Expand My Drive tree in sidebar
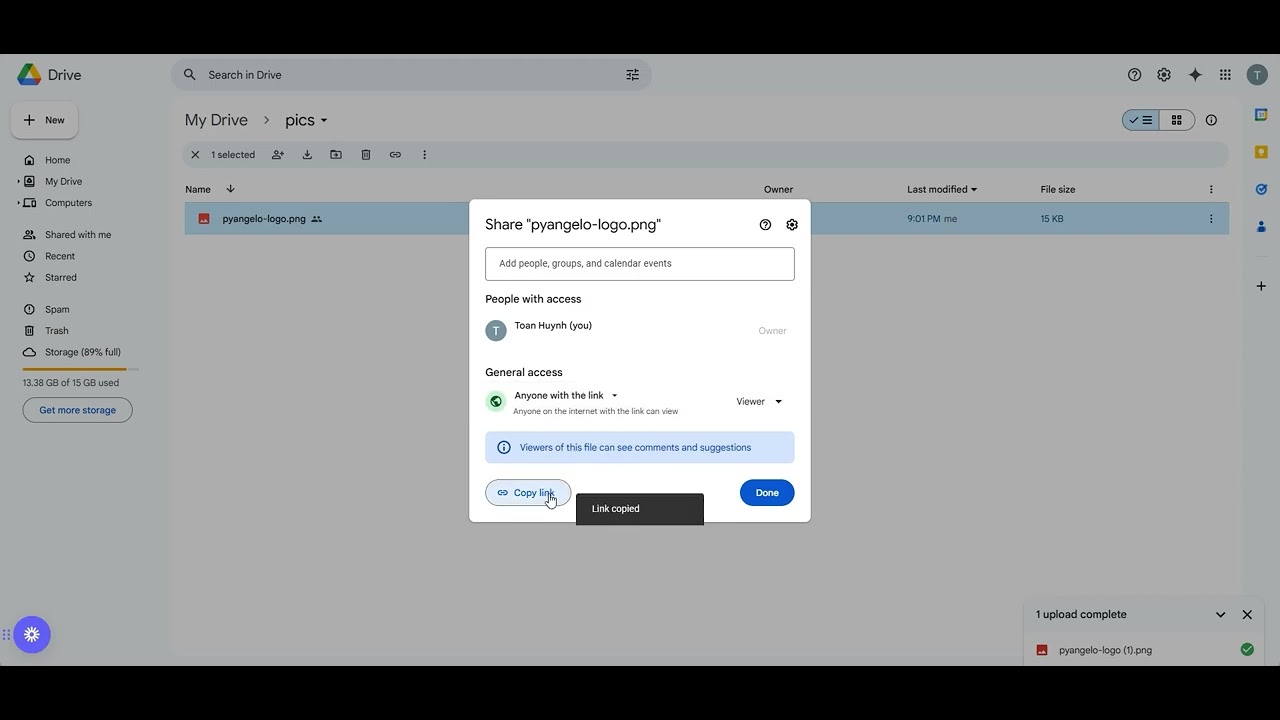The width and height of the screenshot is (1280, 720). coord(18,181)
